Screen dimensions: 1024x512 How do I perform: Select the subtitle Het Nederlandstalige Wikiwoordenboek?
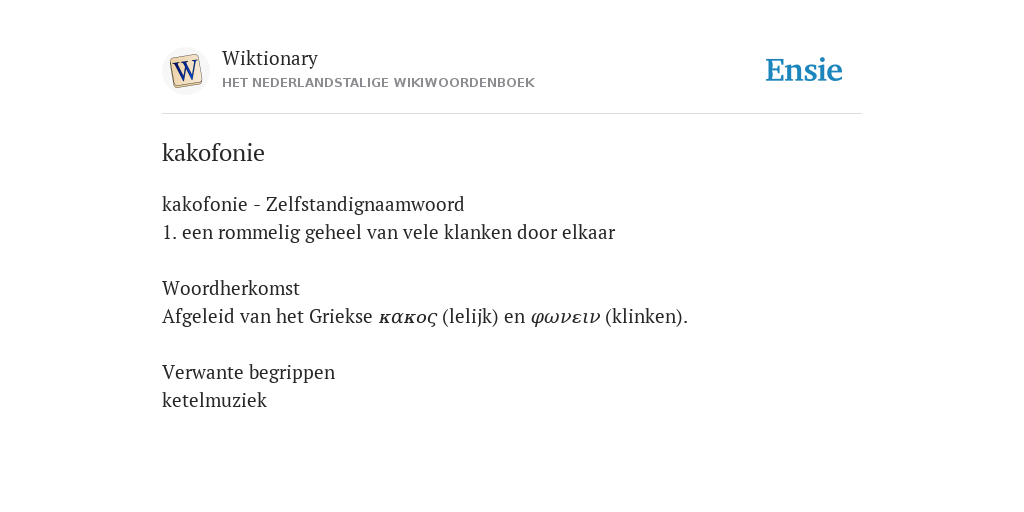tap(378, 83)
